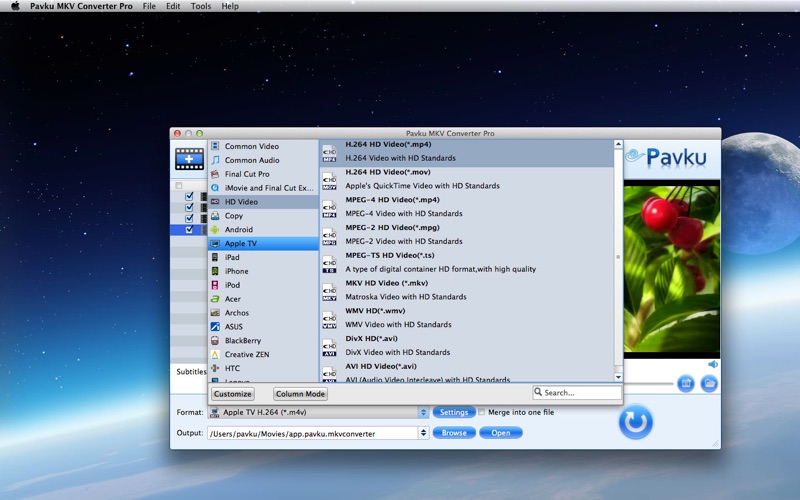Click the Copy category icon
Screen dimensions: 800x500
coord(215,215)
